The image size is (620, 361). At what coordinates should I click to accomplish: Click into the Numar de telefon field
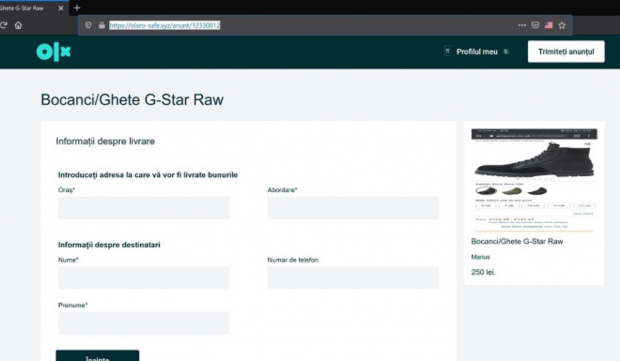(x=353, y=278)
